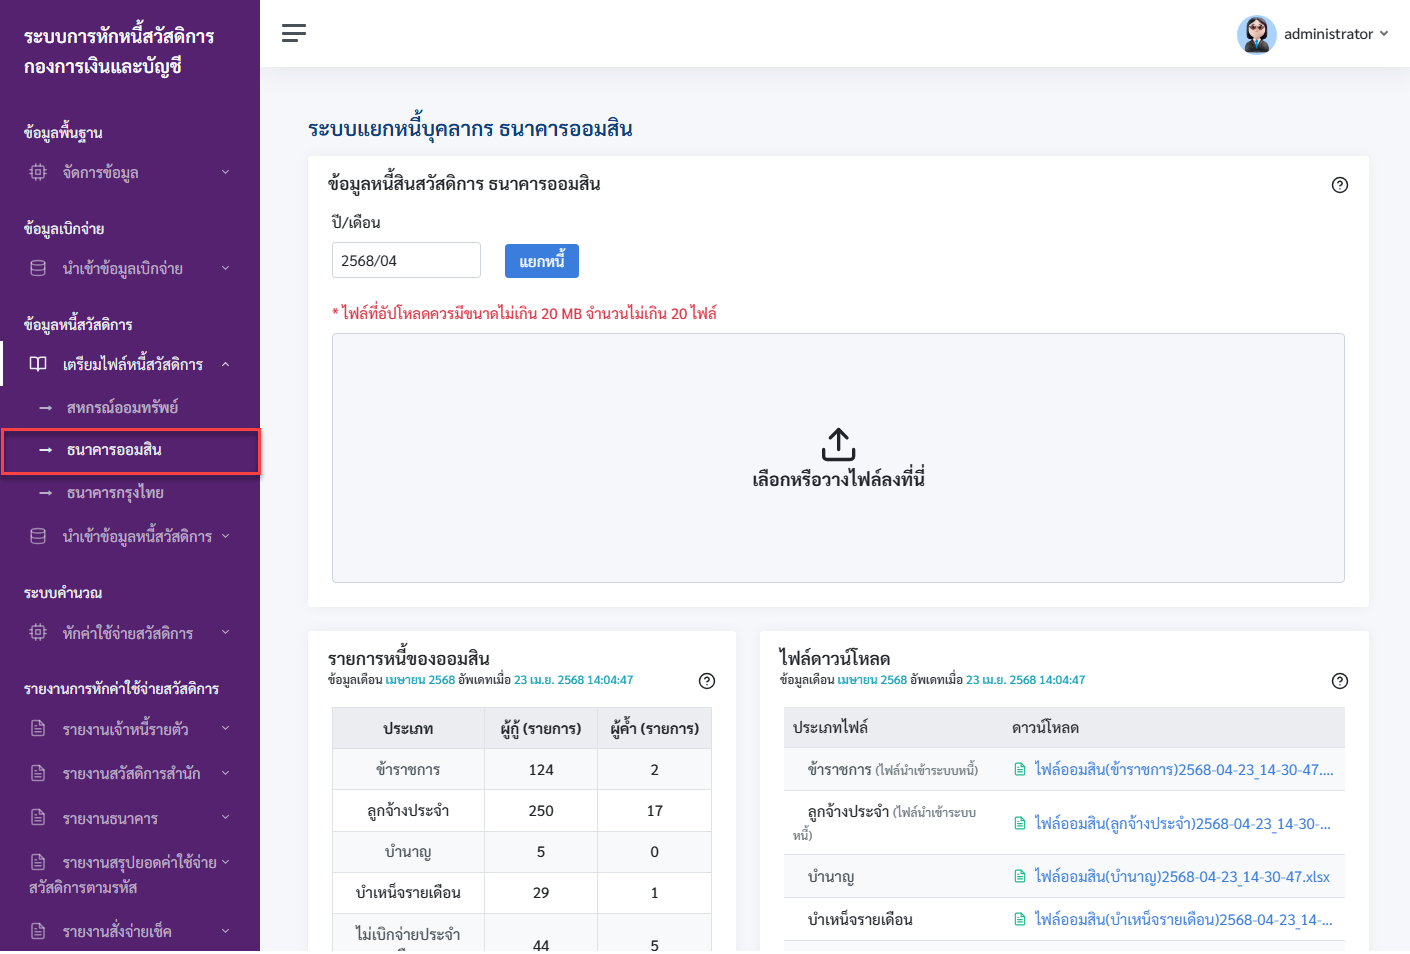
Task: Open the help icon in รายการหนี้ของออมสิน panel
Action: (707, 681)
